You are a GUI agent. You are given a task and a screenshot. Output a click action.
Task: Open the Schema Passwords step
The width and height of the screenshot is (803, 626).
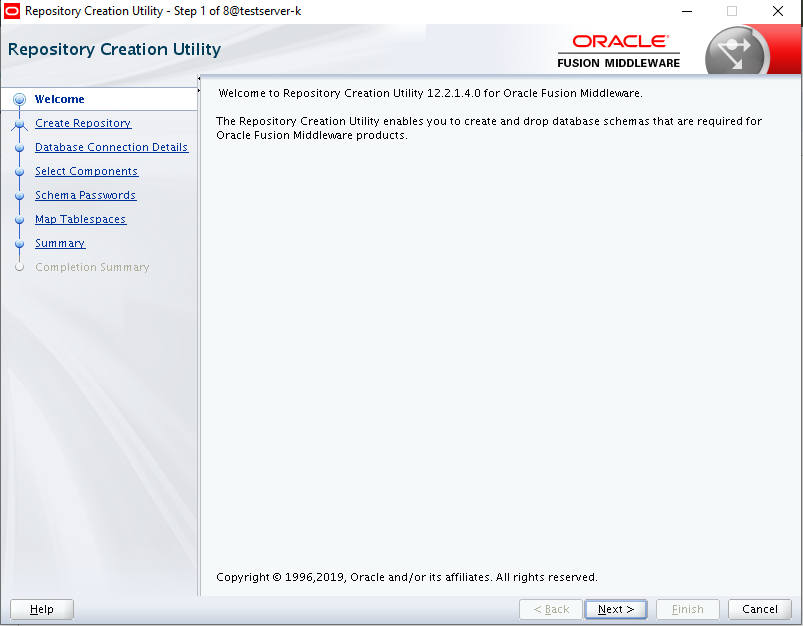(x=86, y=195)
